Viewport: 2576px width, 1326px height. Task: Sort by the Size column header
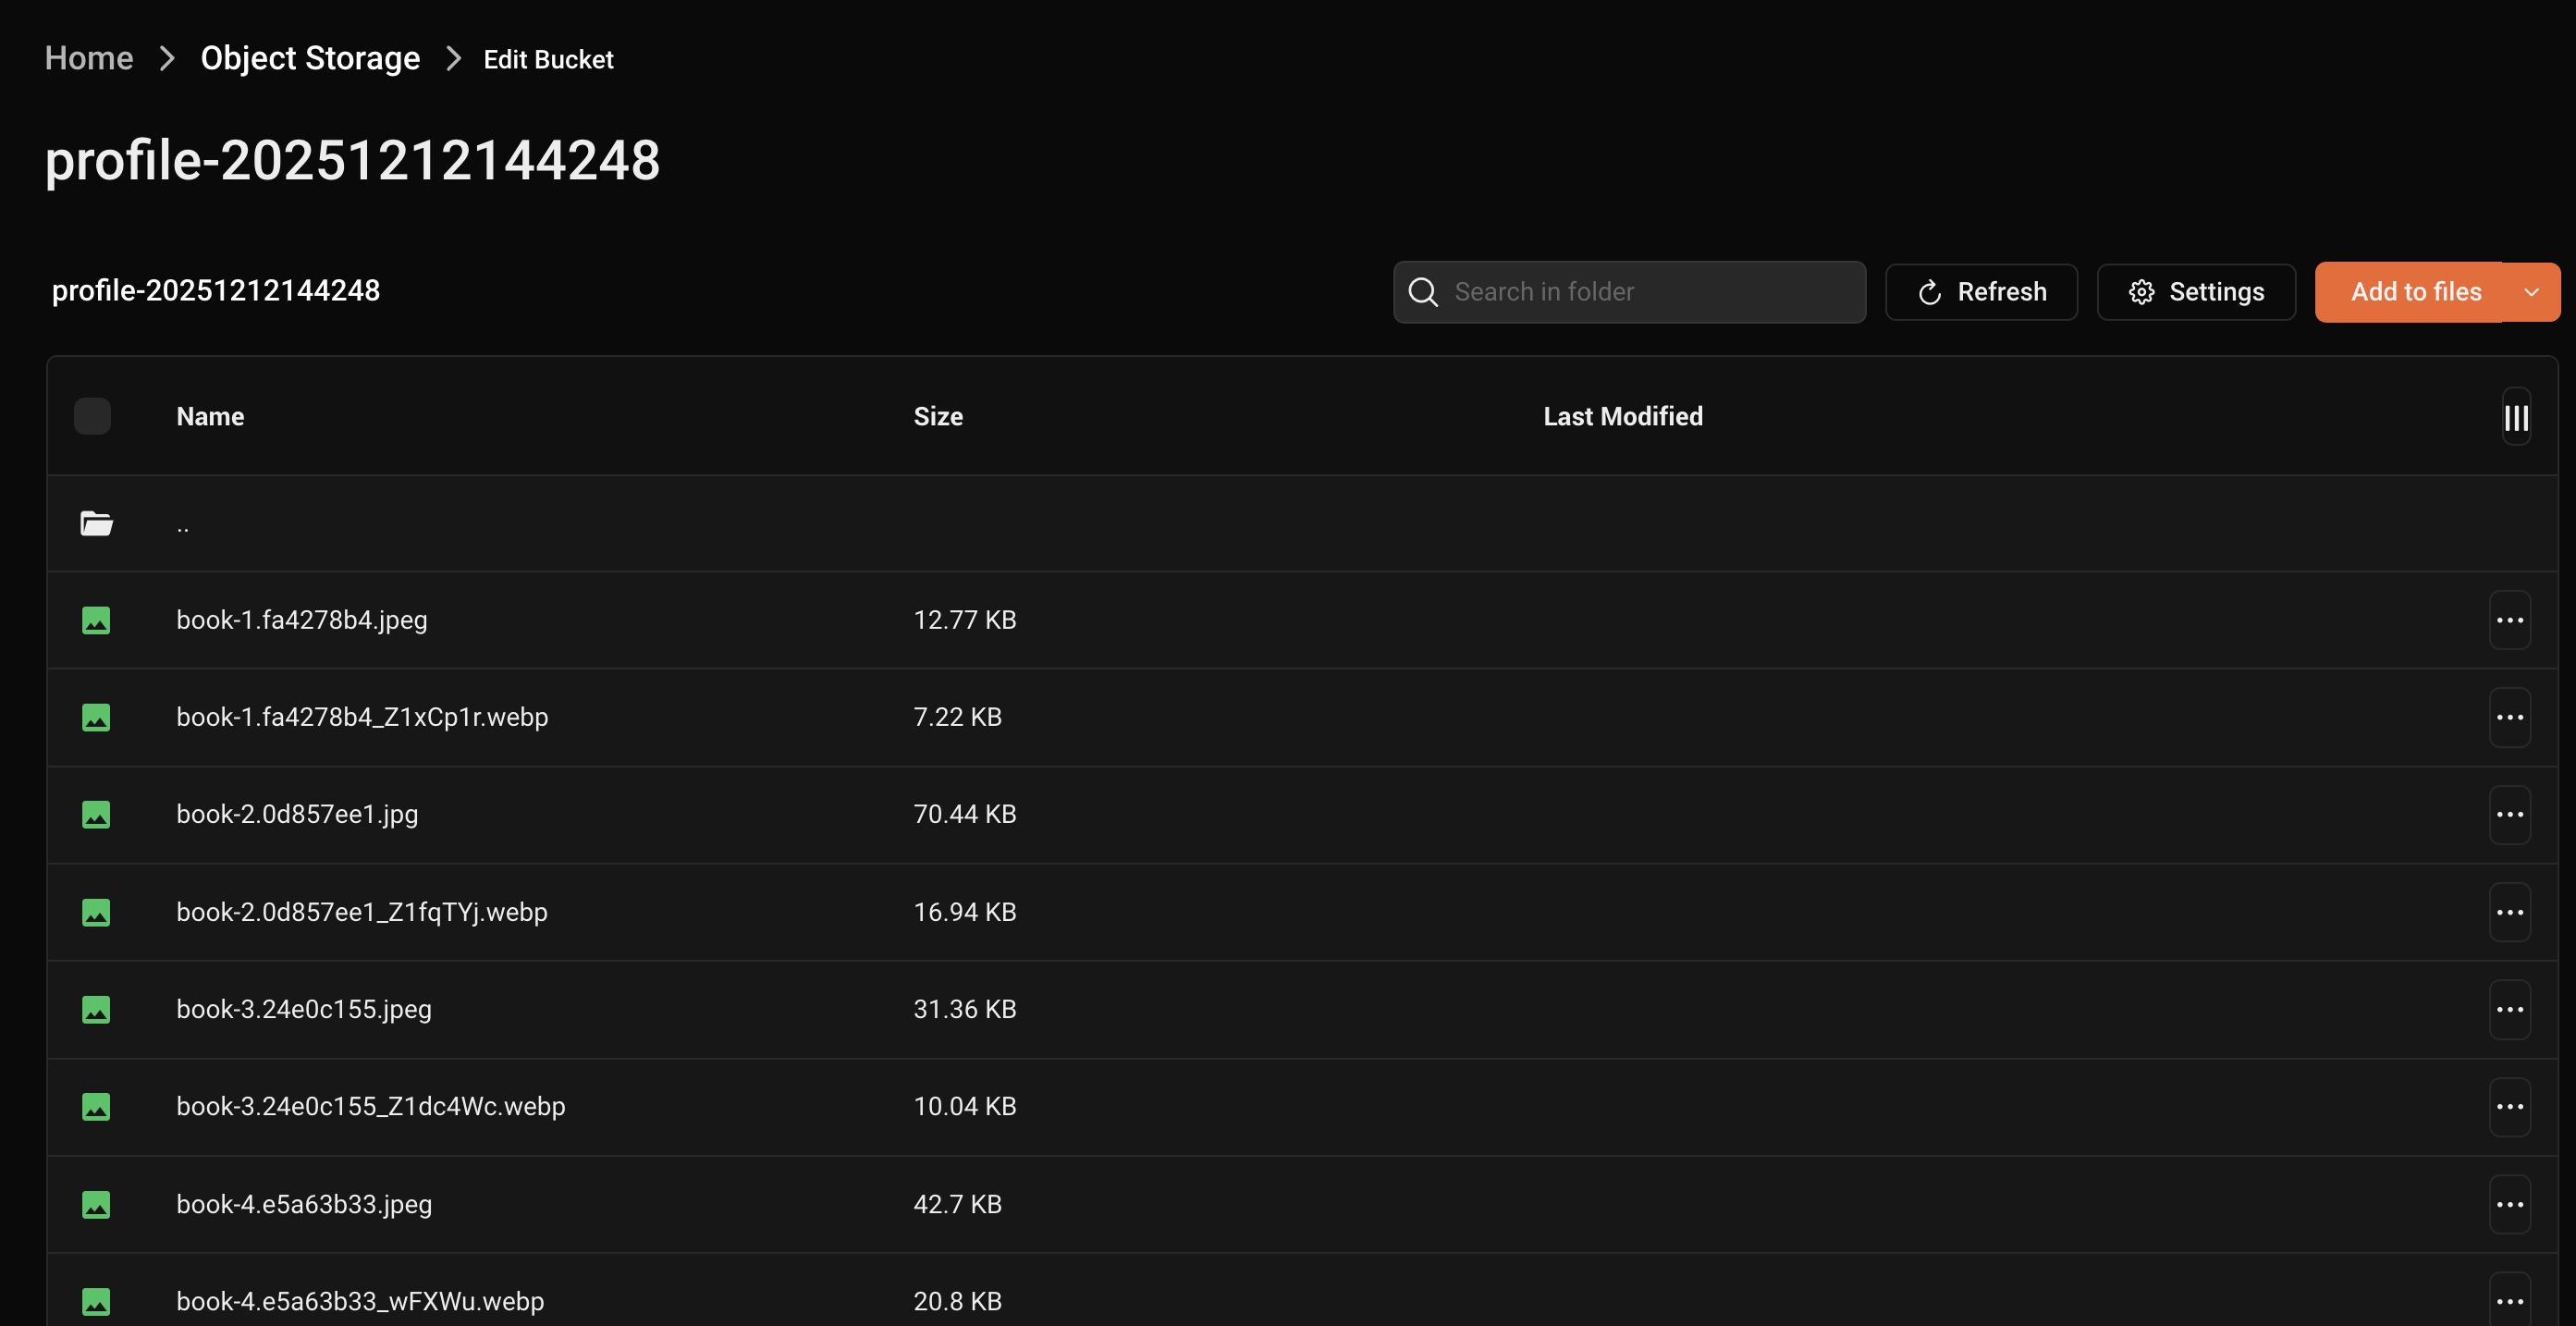click(x=937, y=416)
